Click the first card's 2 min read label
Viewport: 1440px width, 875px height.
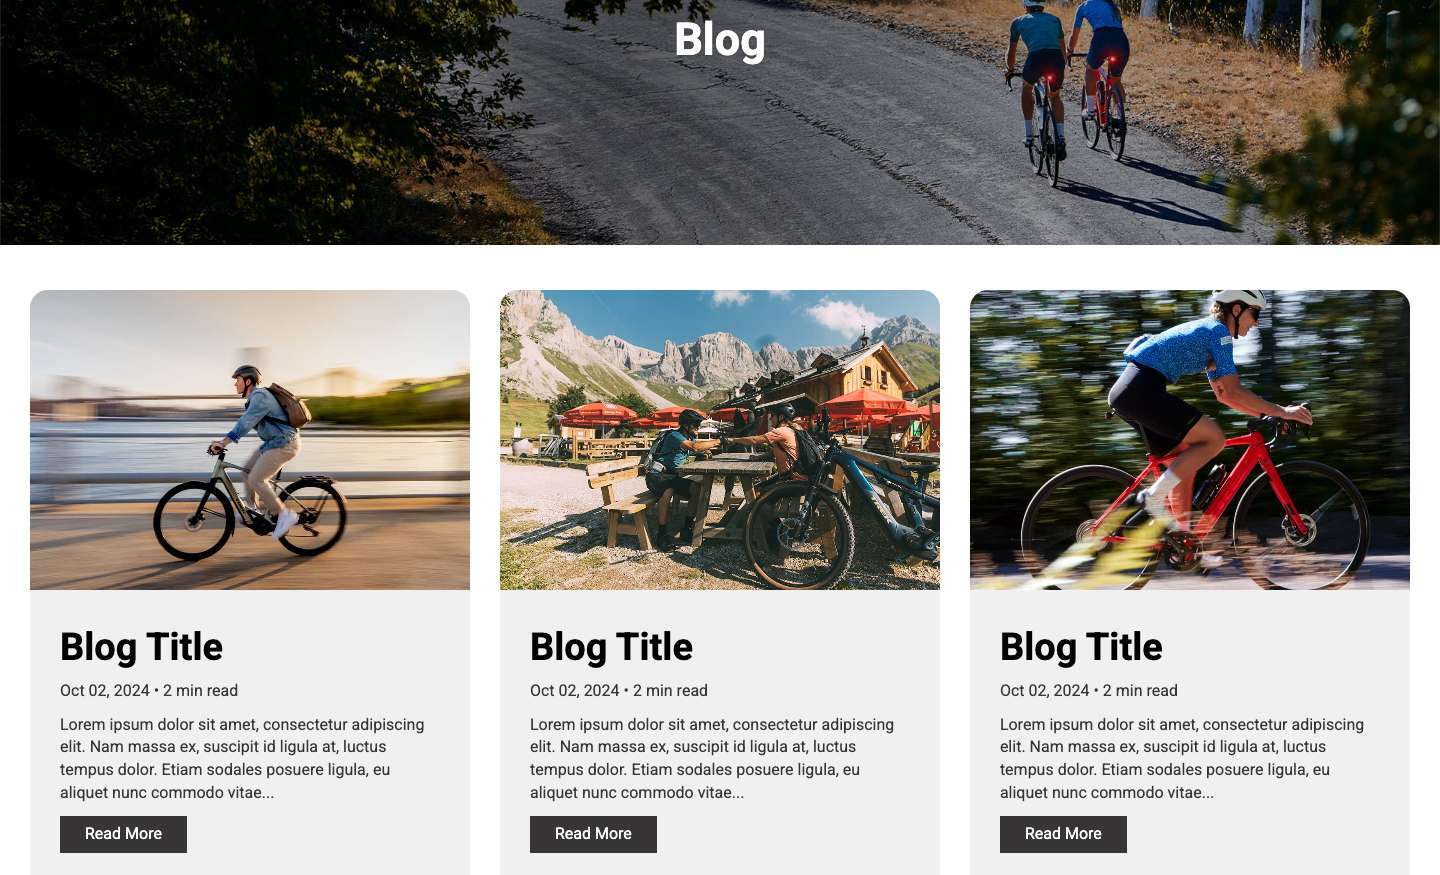pos(200,691)
